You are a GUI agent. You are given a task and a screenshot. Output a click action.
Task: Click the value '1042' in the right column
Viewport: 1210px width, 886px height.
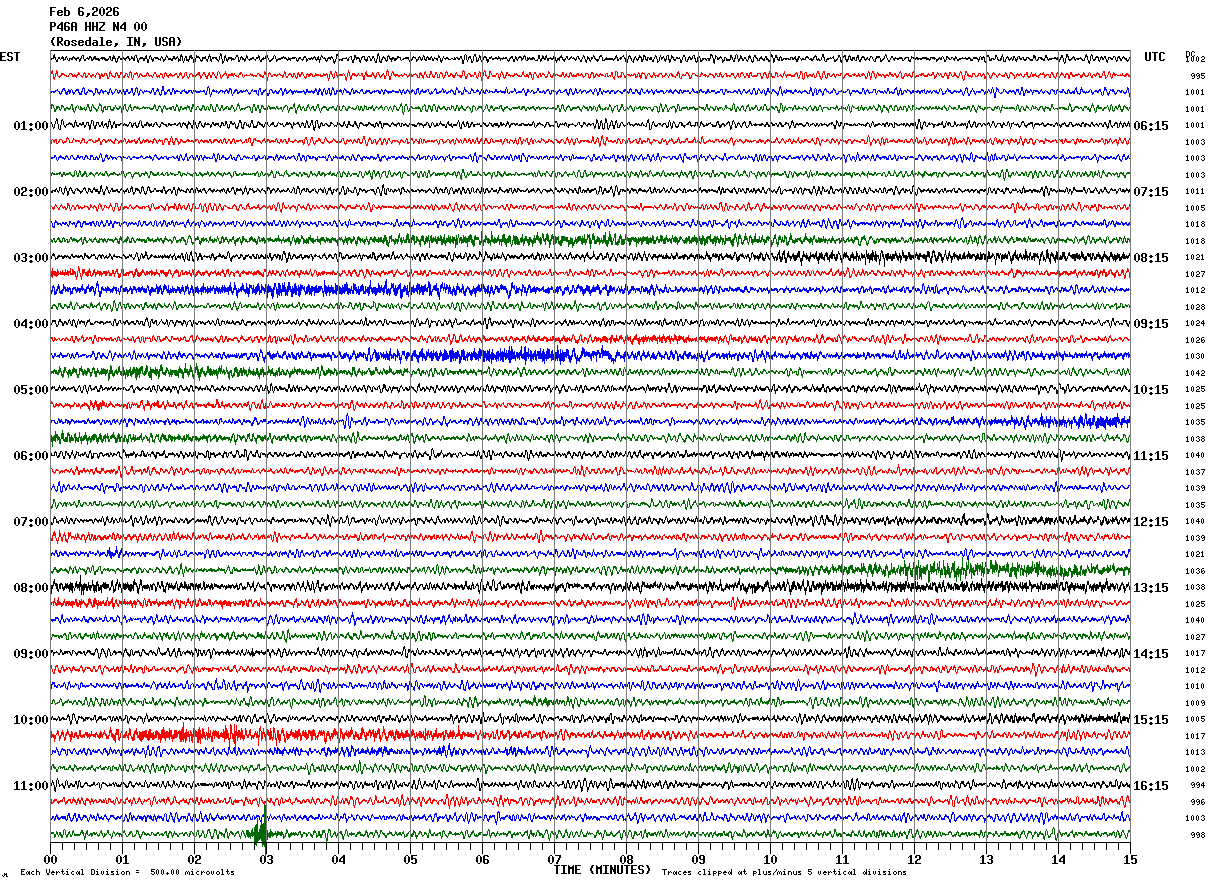[1195, 373]
